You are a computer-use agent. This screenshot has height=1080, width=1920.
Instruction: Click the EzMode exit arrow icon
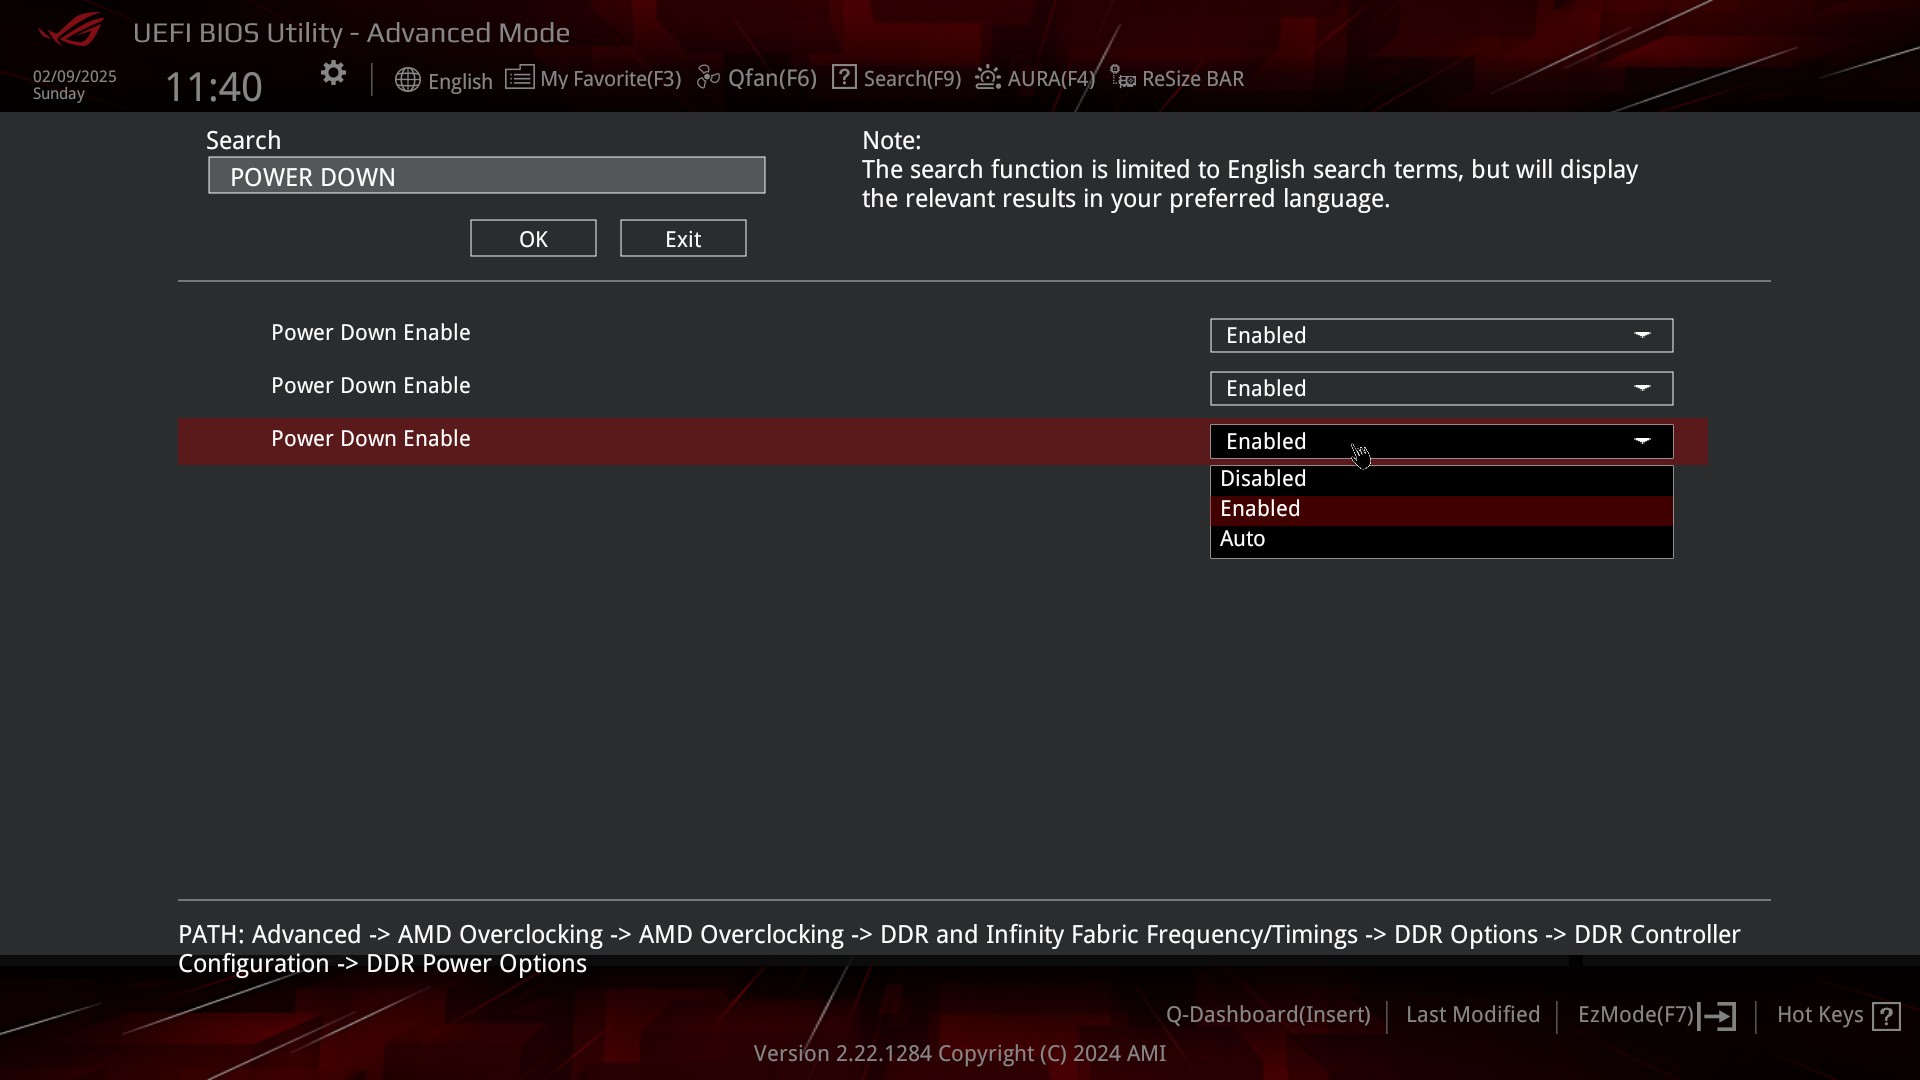1717,1016
